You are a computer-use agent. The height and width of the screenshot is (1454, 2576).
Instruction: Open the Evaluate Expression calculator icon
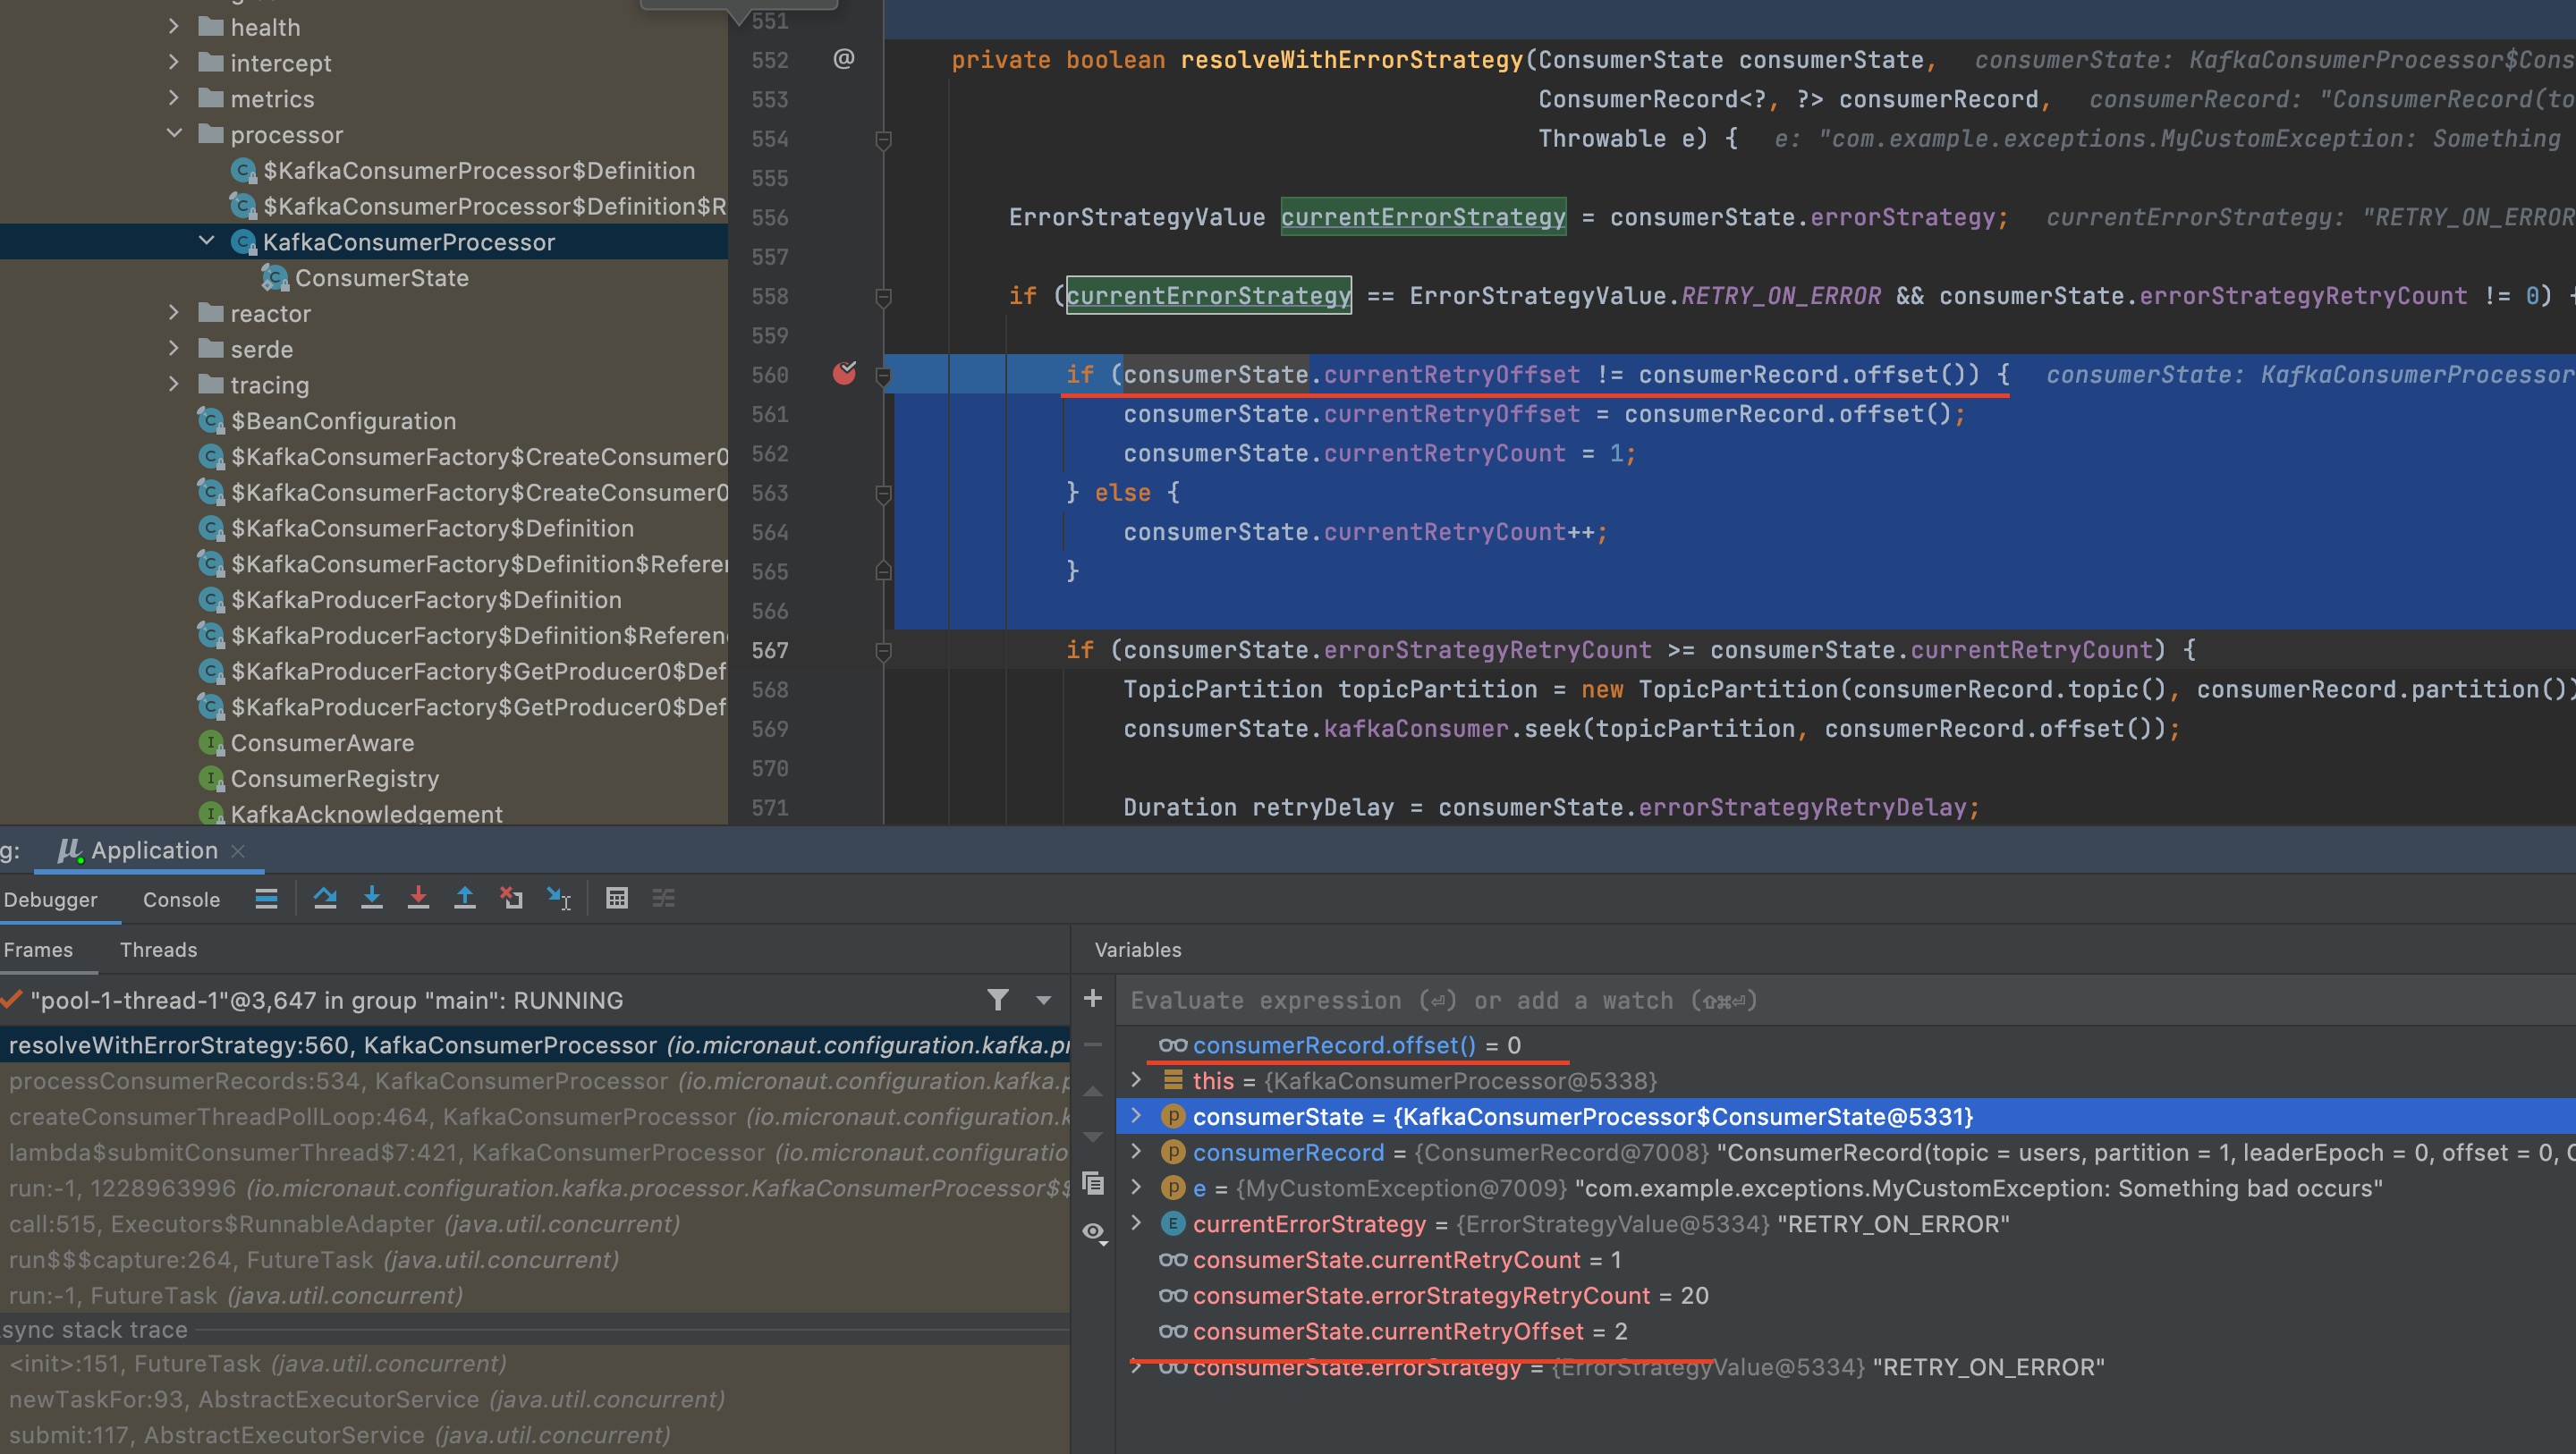coord(617,898)
